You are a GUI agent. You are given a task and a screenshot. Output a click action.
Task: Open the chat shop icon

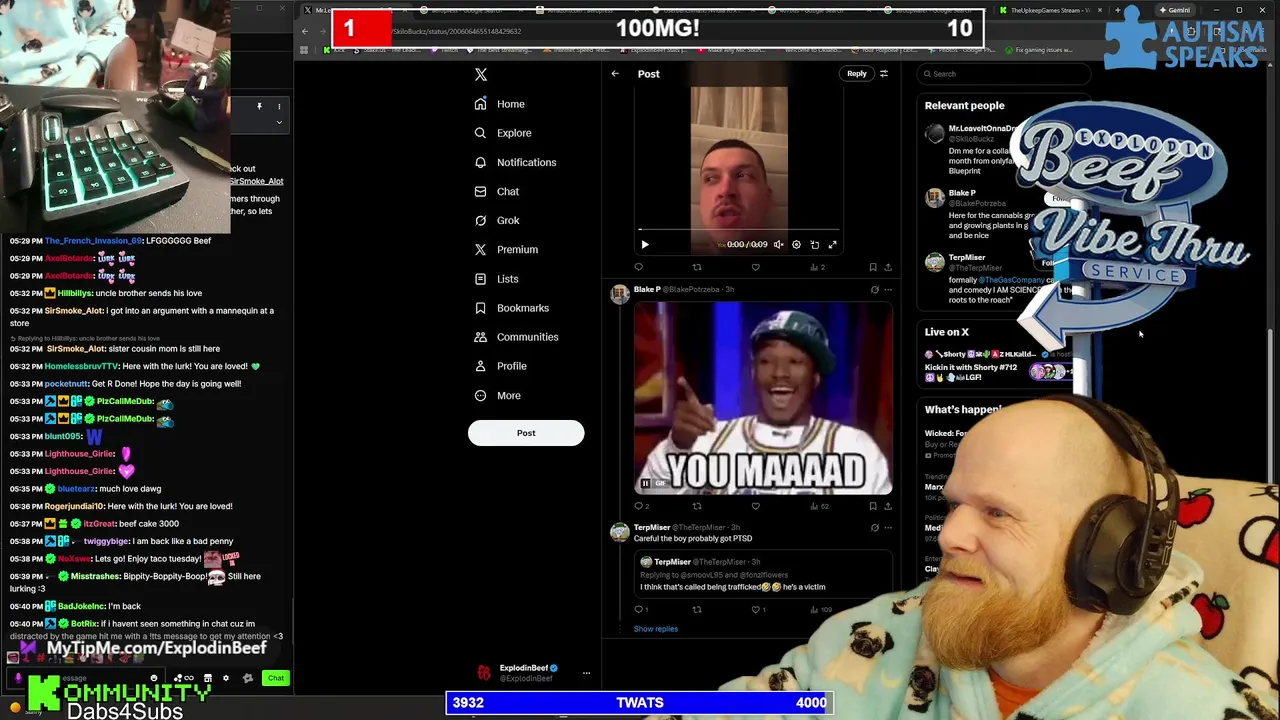click(207, 678)
